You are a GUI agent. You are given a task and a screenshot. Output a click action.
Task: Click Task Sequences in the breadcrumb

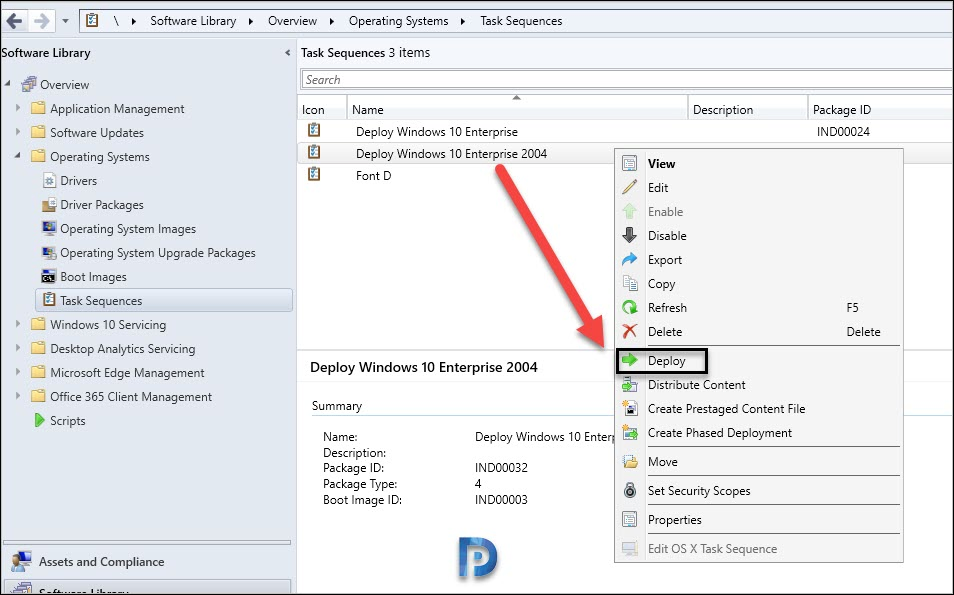click(521, 21)
